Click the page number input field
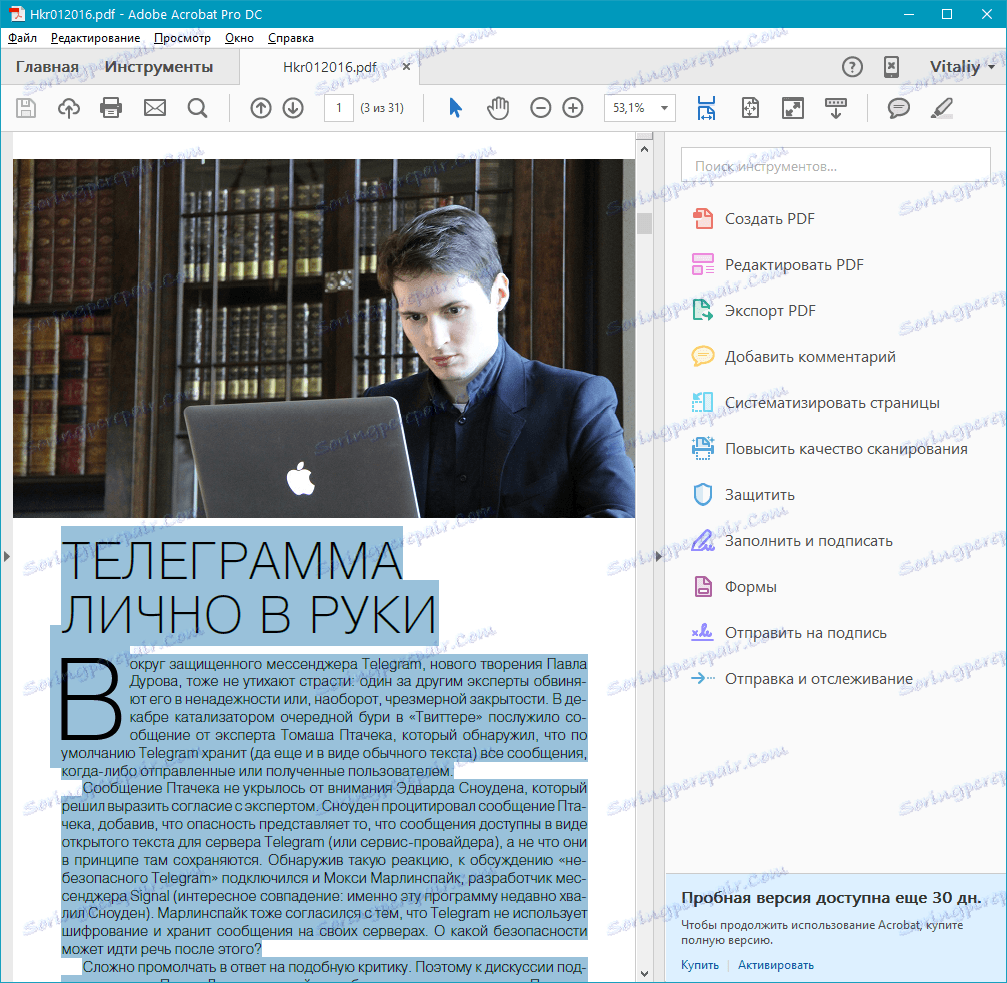This screenshot has width=1007, height=983. point(338,108)
